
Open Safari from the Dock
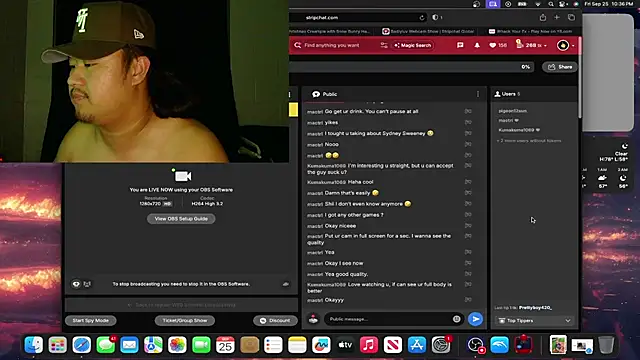point(82,345)
